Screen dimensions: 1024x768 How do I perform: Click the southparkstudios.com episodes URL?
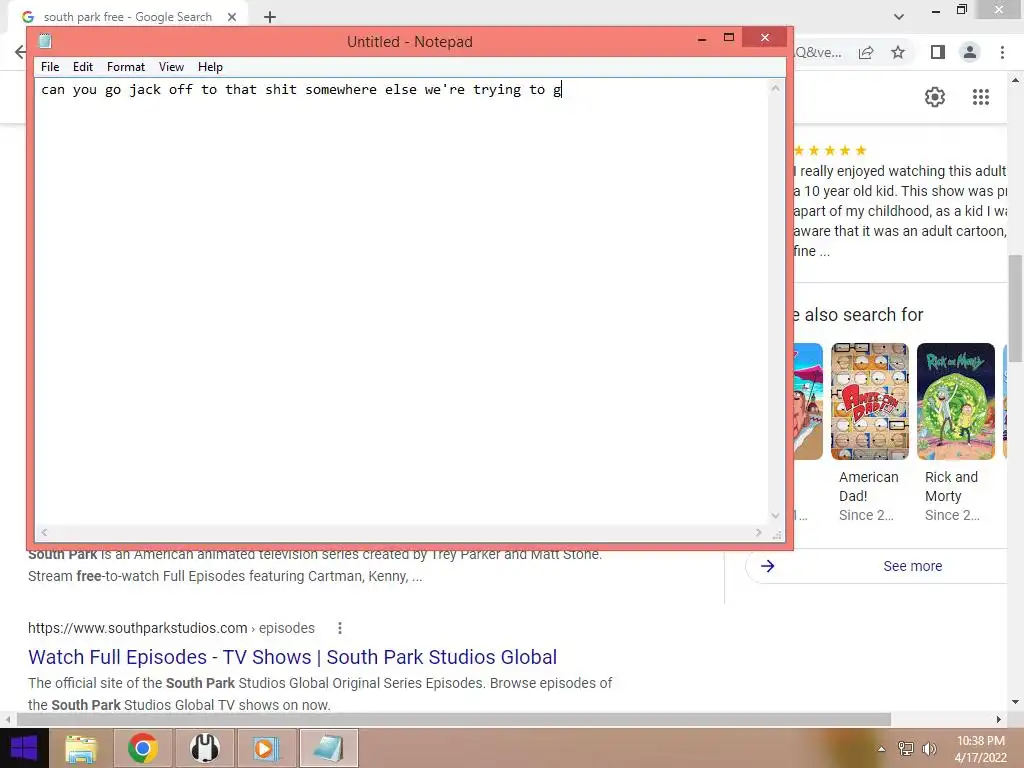pyautogui.click(x=171, y=628)
